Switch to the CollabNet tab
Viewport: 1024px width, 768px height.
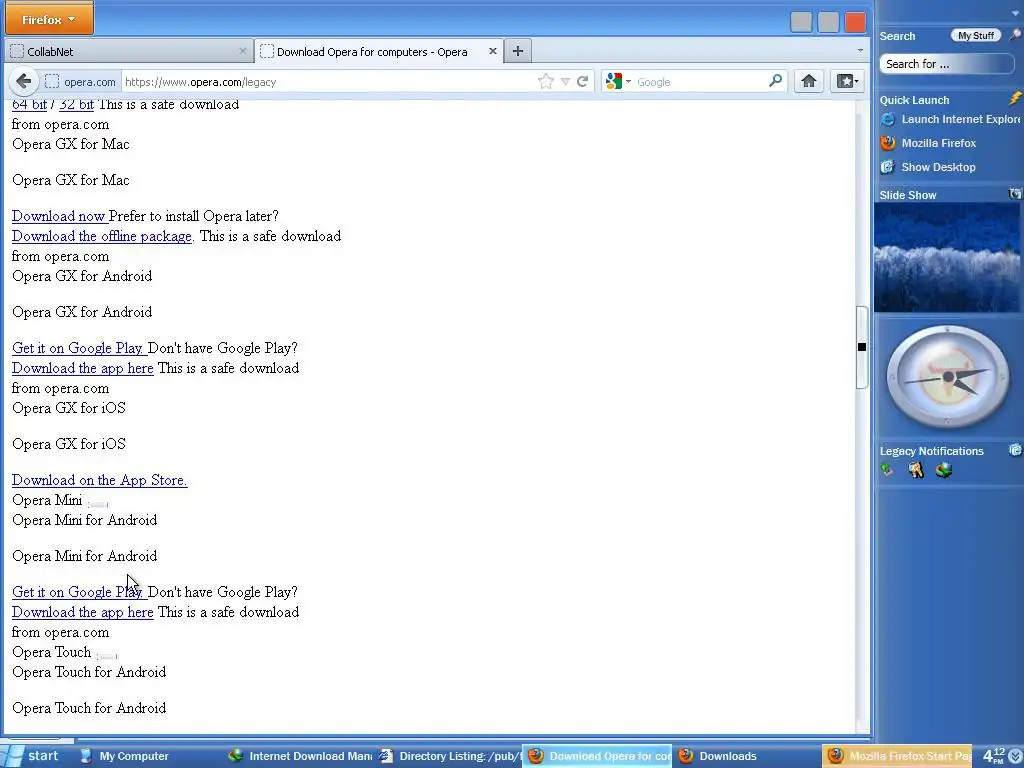[129, 52]
